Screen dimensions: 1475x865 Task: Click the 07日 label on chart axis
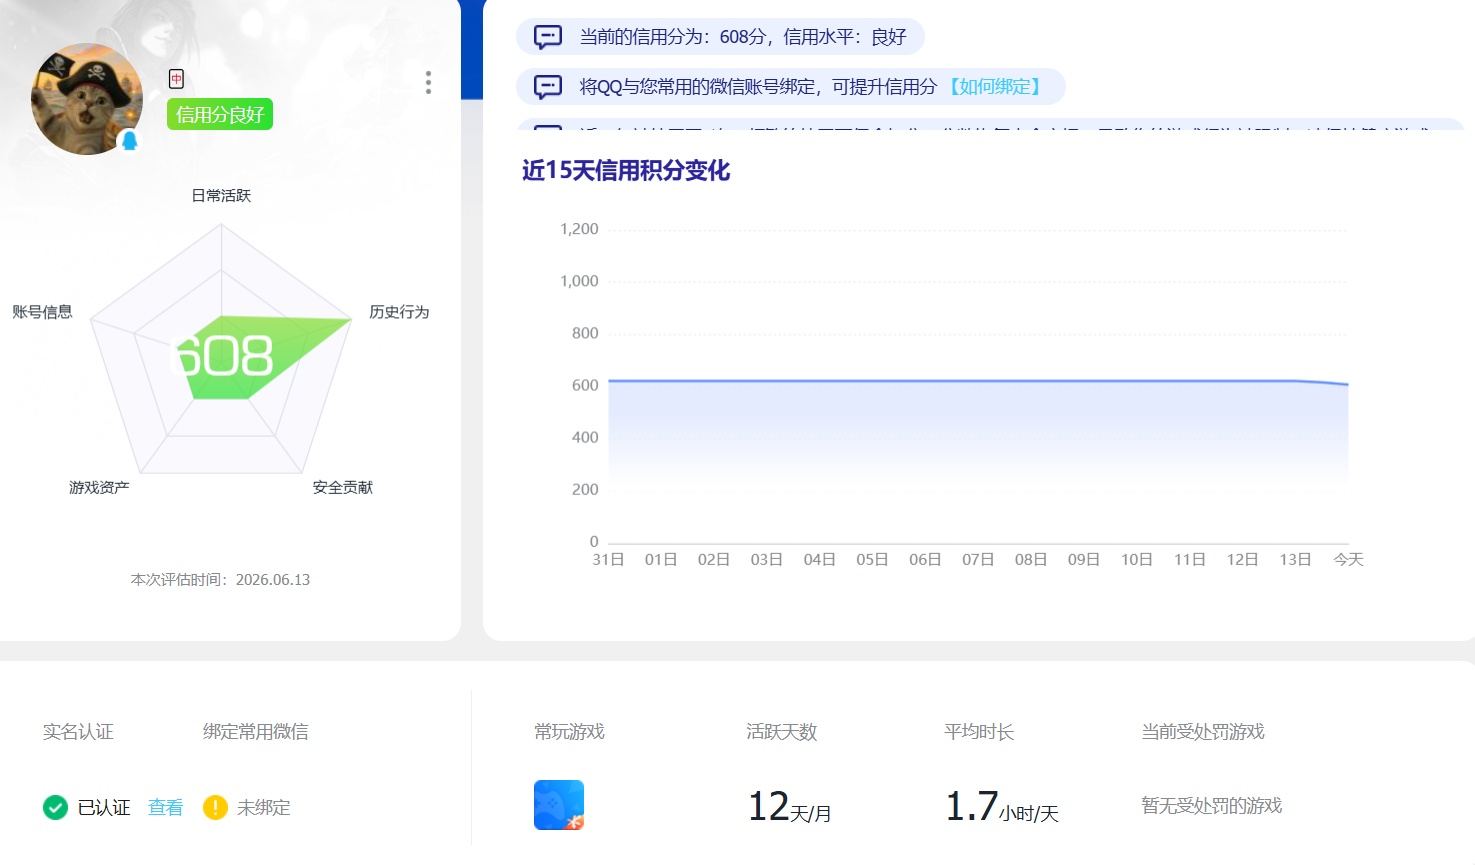click(978, 560)
